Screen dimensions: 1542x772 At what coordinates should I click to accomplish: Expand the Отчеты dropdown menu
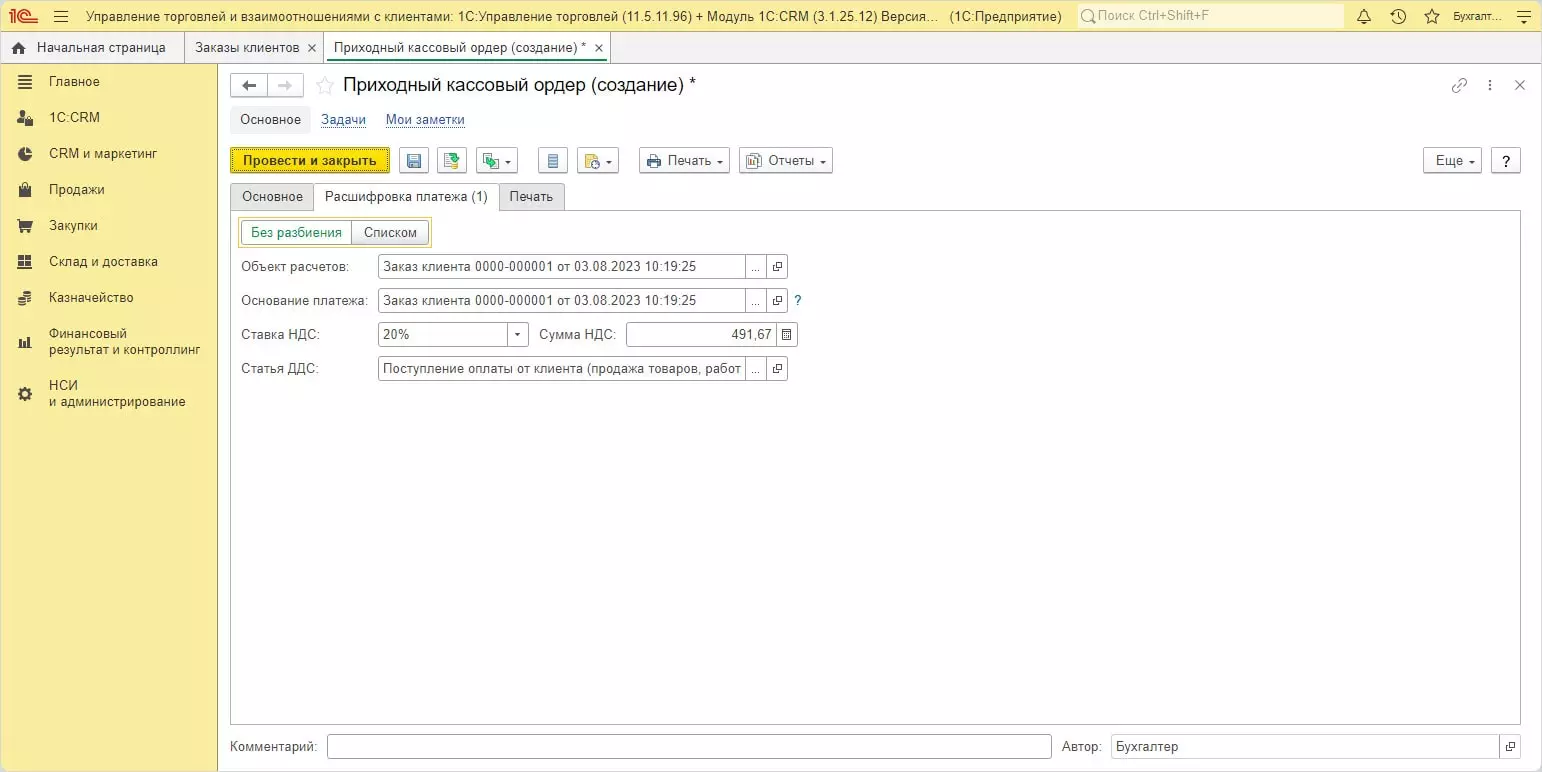786,161
